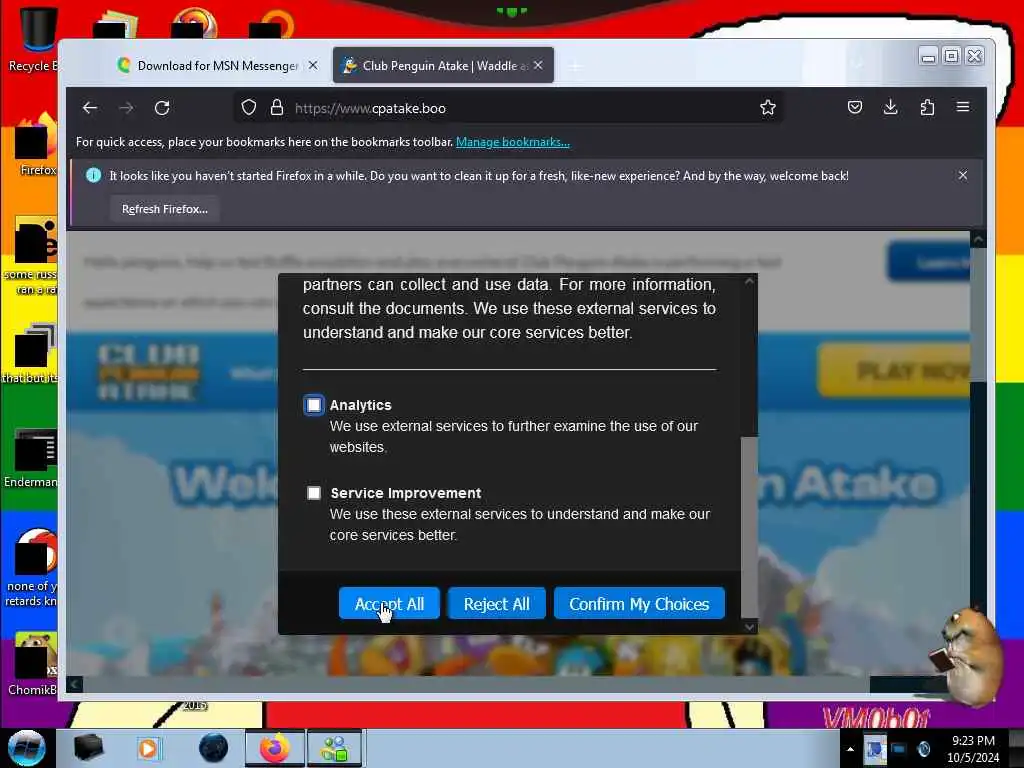Click Reject All cookies button
Viewport: 1024px width, 768px height.
[496, 604]
